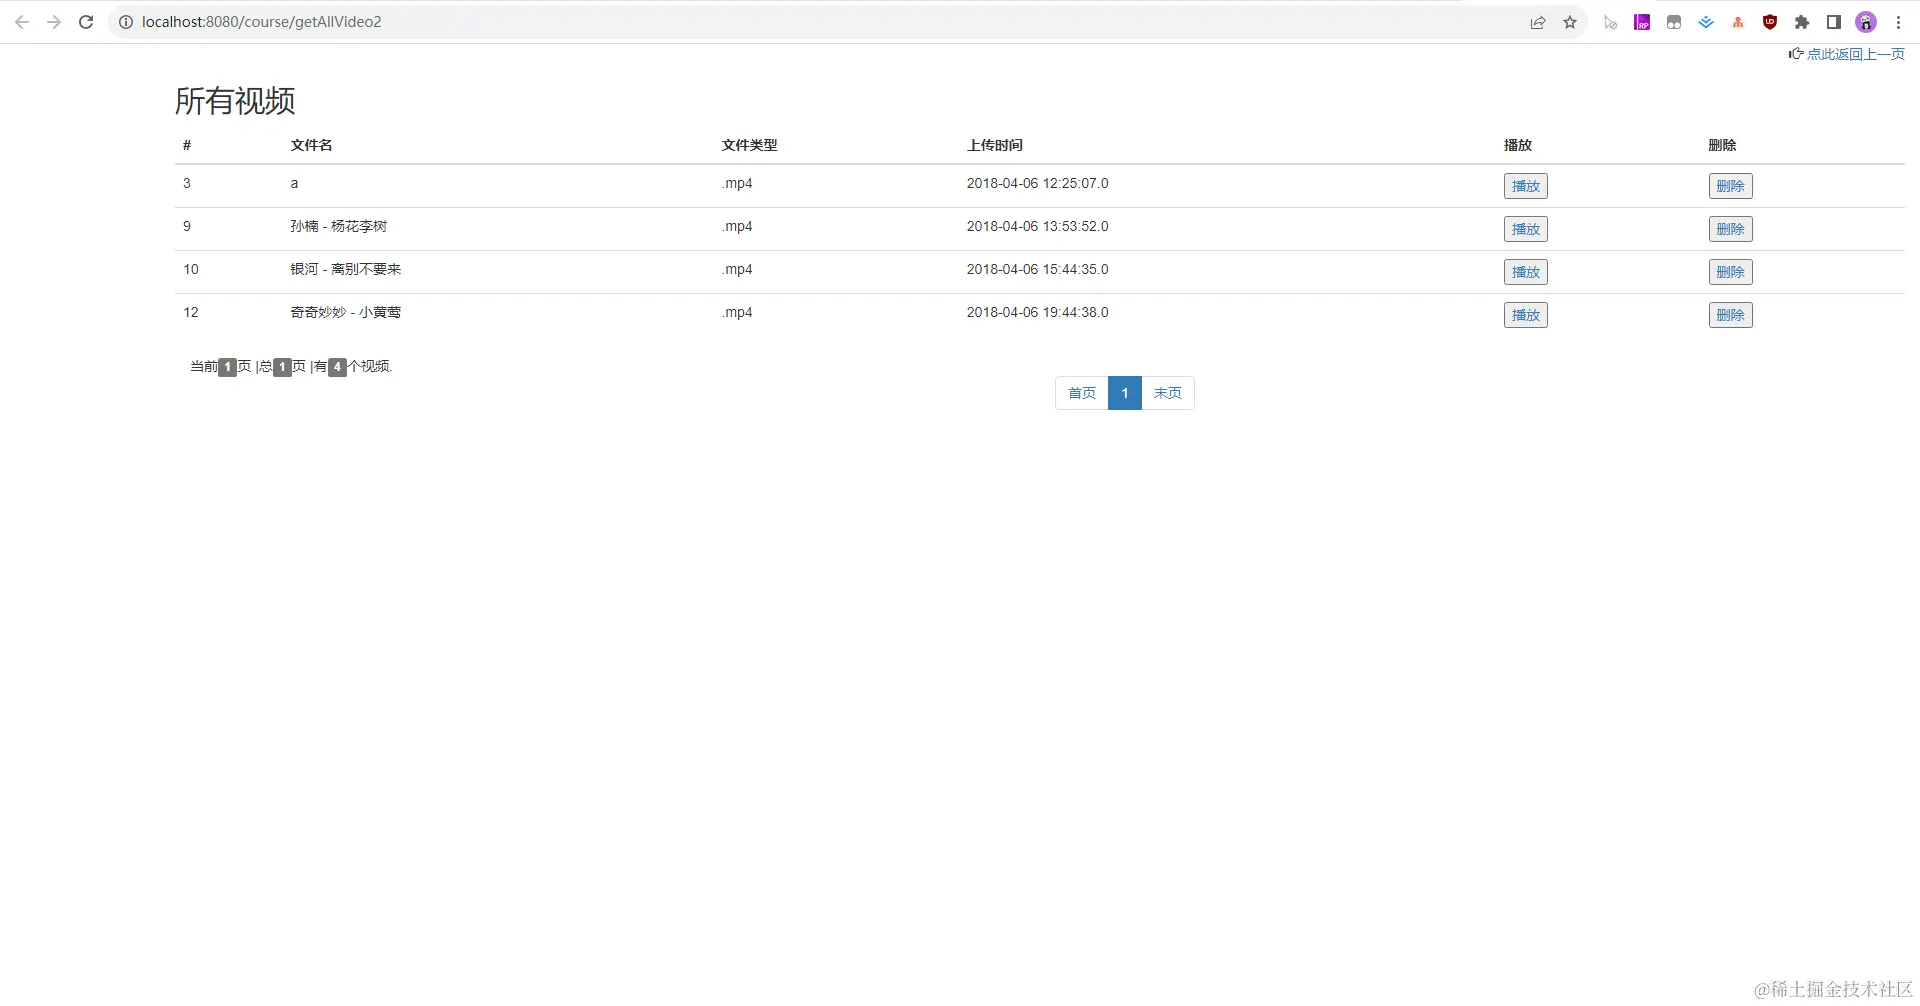Select page 1 in the pagination
Viewport: 1920px width, 1006px height.
pyautogui.click(x=1125, y=393)
